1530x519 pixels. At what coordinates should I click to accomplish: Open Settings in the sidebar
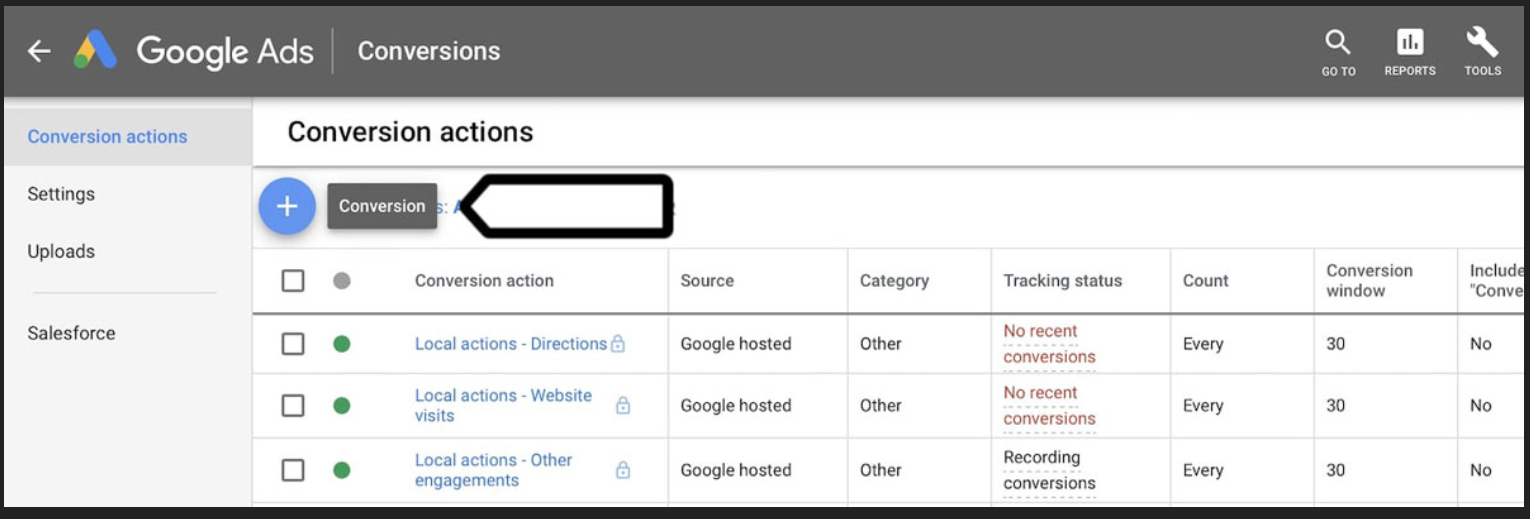pos(61,194)
